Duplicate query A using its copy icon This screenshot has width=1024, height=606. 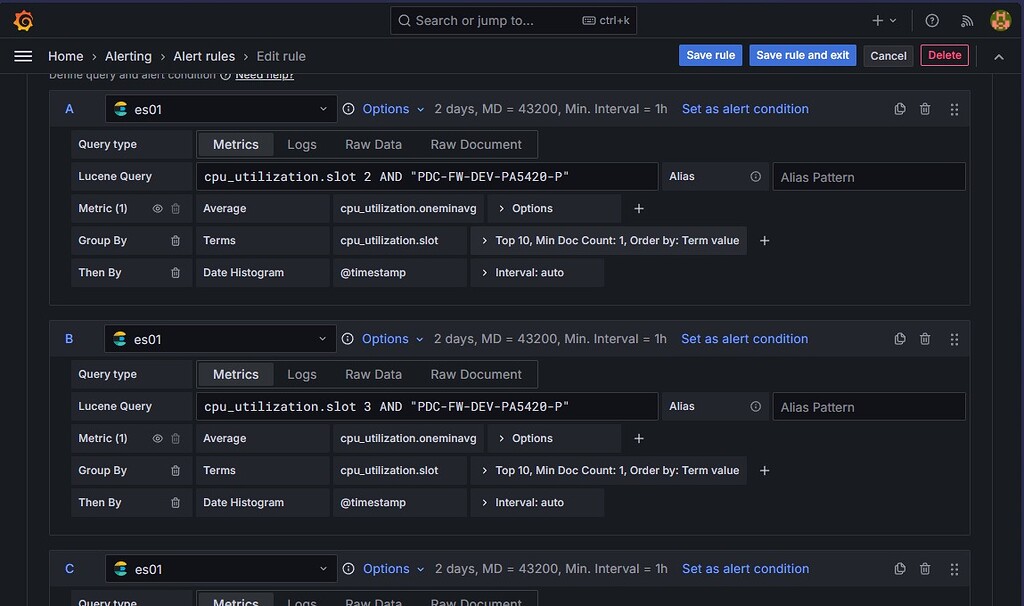[x=899, y=108]
